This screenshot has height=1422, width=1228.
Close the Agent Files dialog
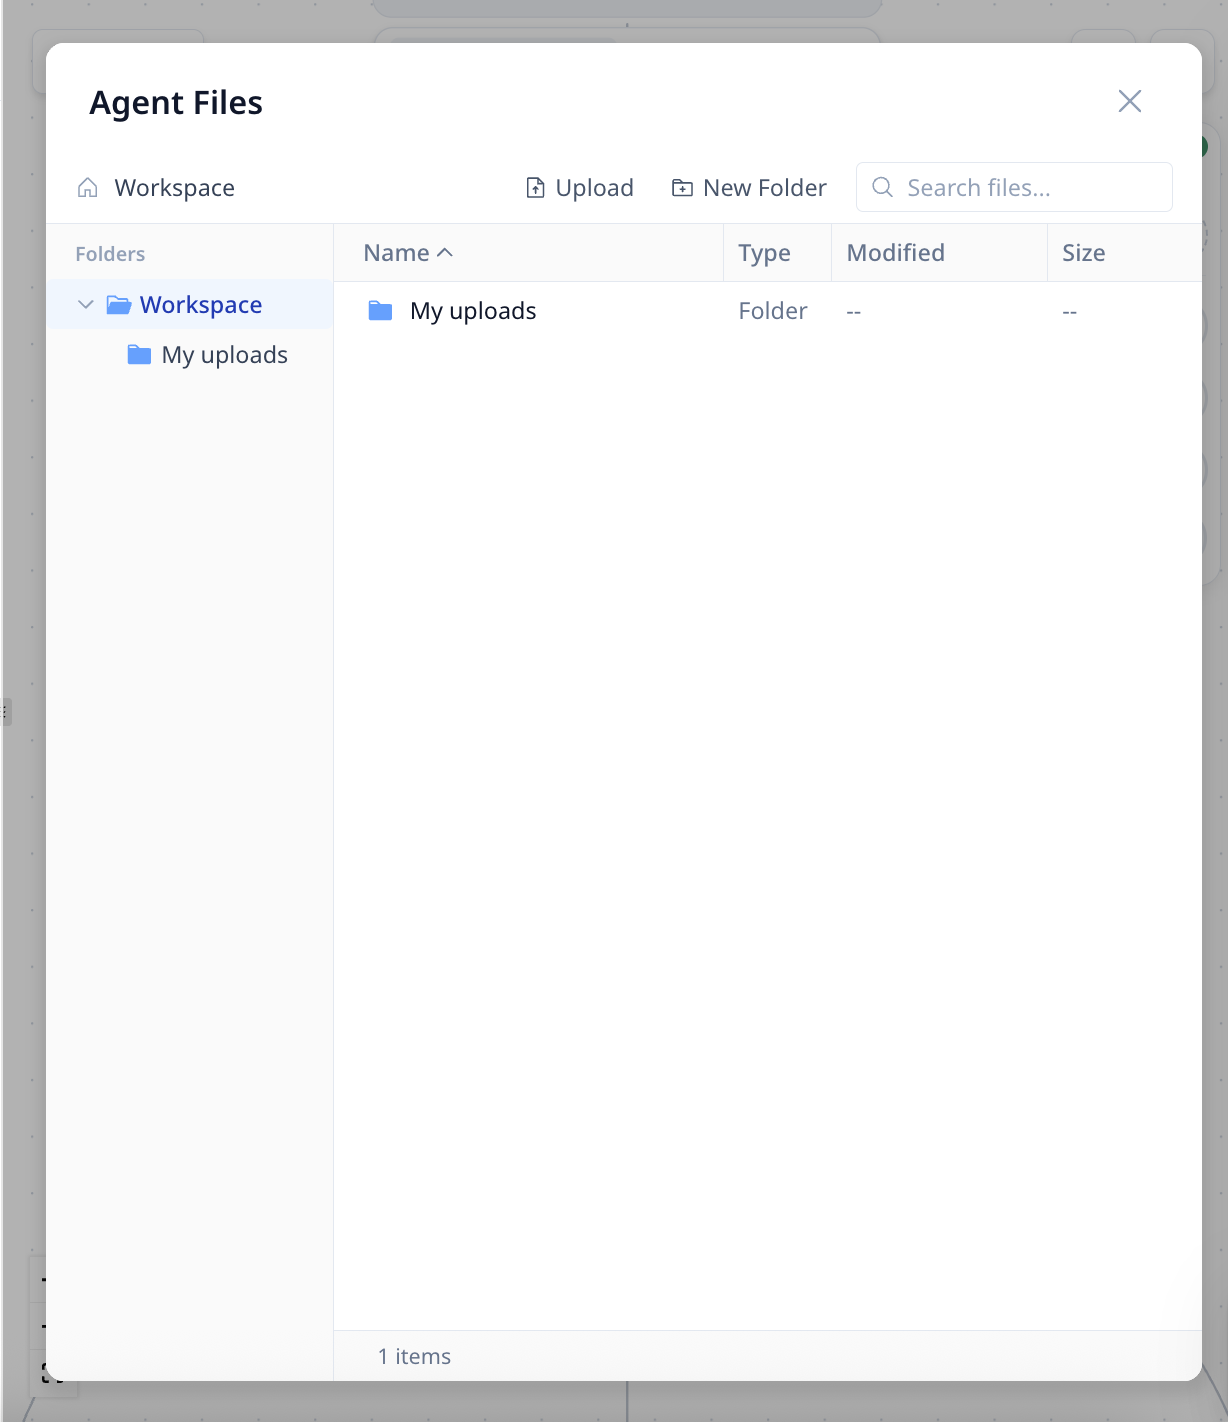(1129, 101)
